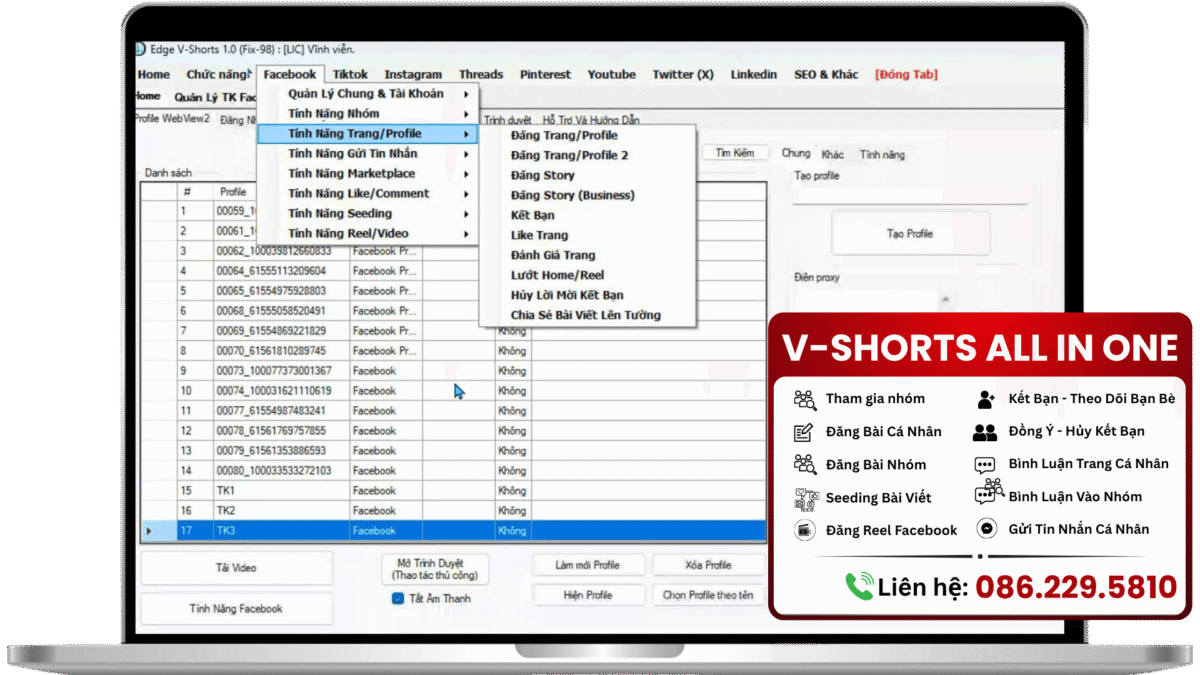1200x675 pixels.
Task: Open the Tiktok menu
Action: point(350,74)
